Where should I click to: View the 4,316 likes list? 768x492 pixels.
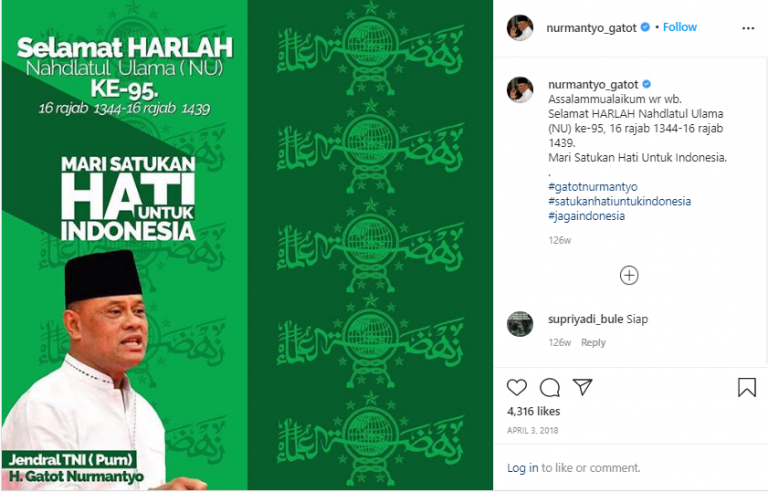(x=533, y=411)
